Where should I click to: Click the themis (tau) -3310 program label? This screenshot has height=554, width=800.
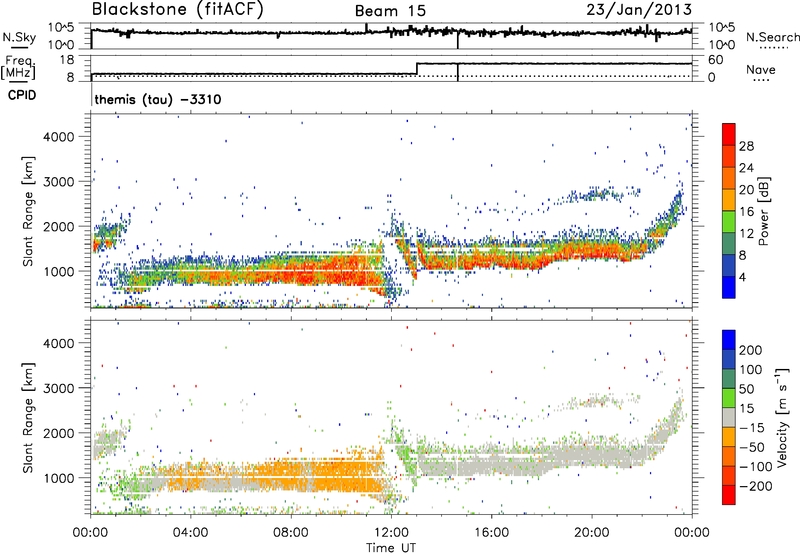(x=158, y=99)
